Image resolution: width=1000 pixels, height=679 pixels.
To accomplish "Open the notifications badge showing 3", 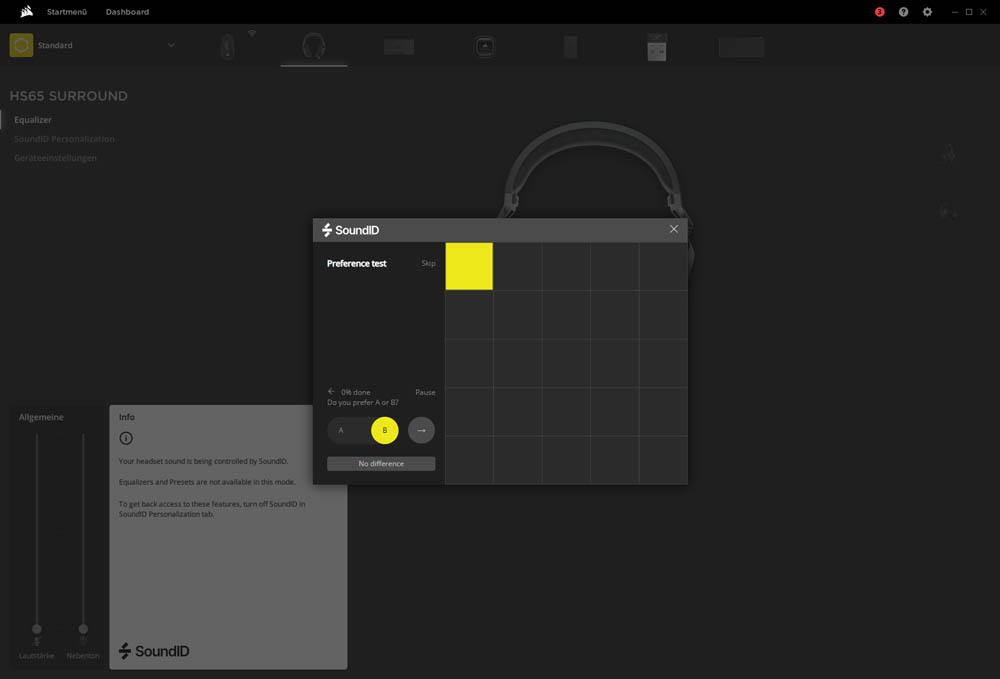I will (x=879, y=12).
